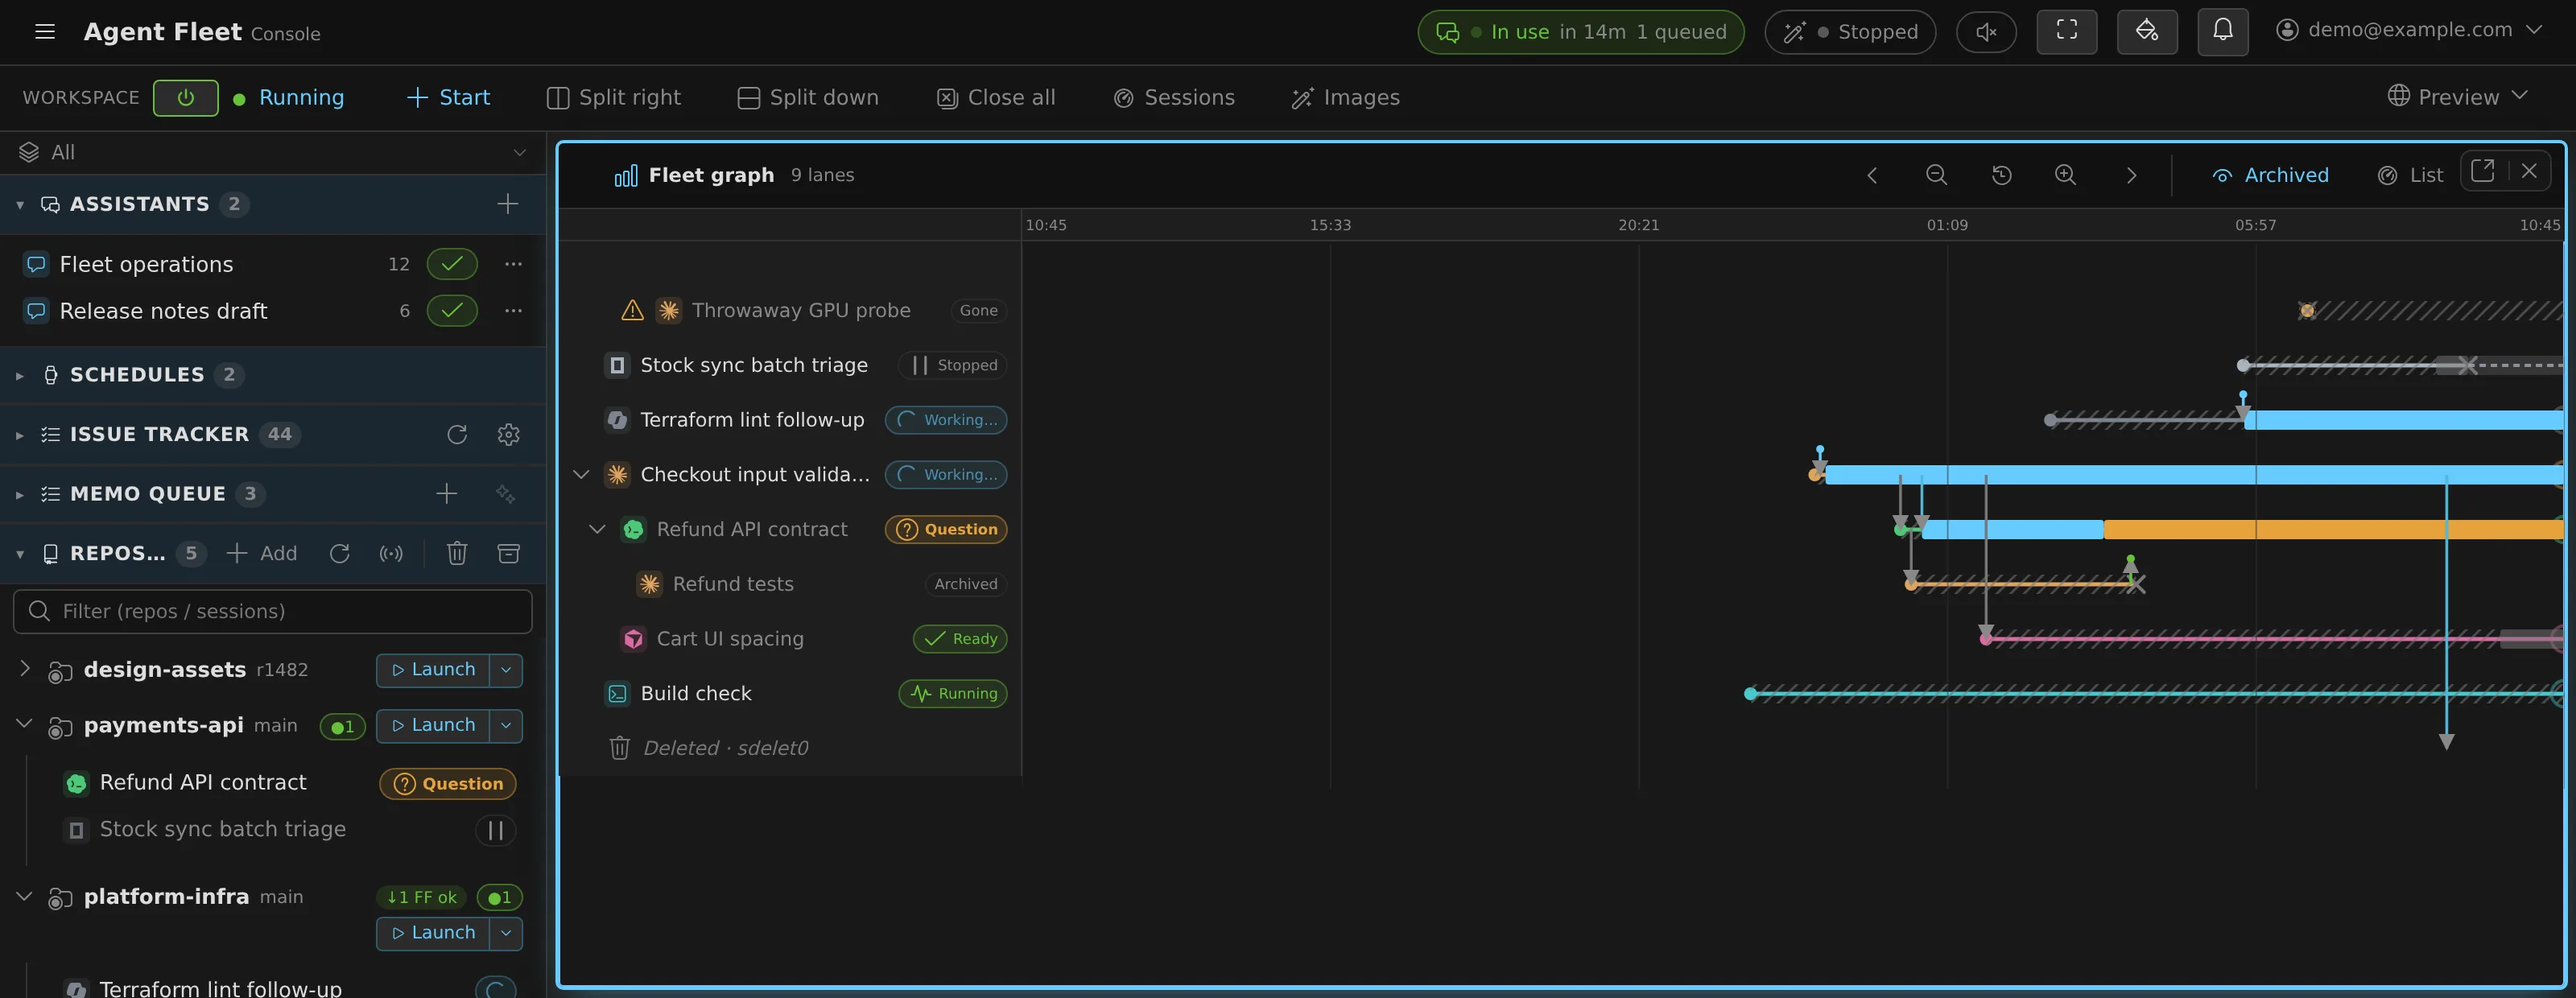Collapse the Checkout input validation lane
The width and height of the screenshot is (2576, 998).
click(581, 474)
